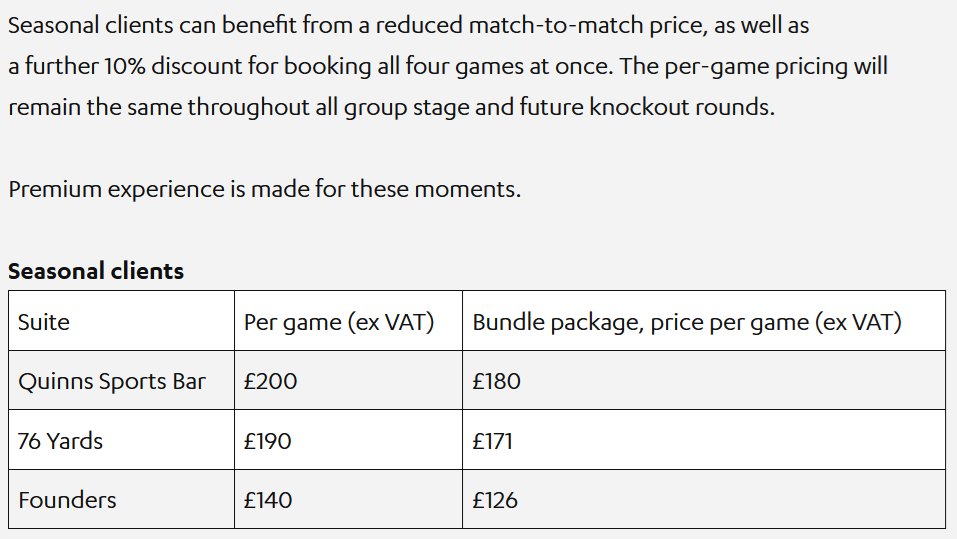Click the 'Premium experience is made' sentence
This screenshot has height=539, width=957.
pos(265,189)
